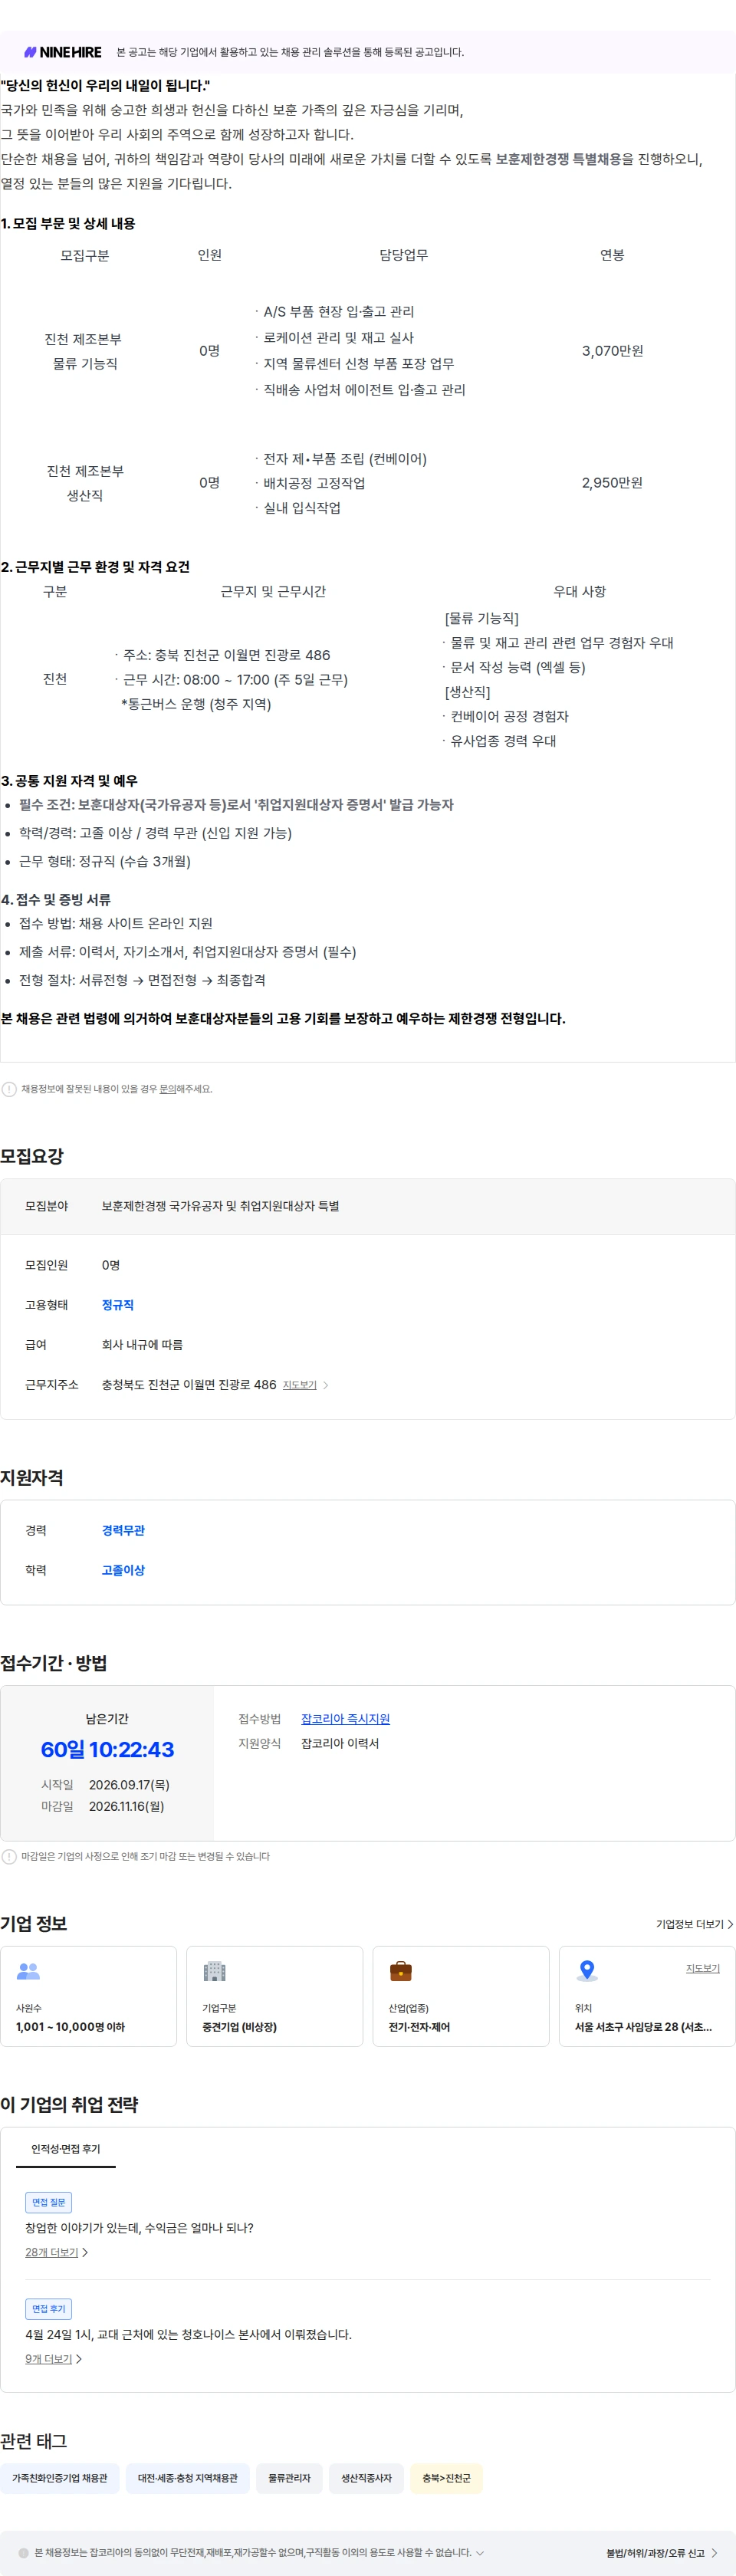Click the 생산직종사자 tag
The width and height of the screenshot is (736, 2576).
click(x=366, y=2478)
